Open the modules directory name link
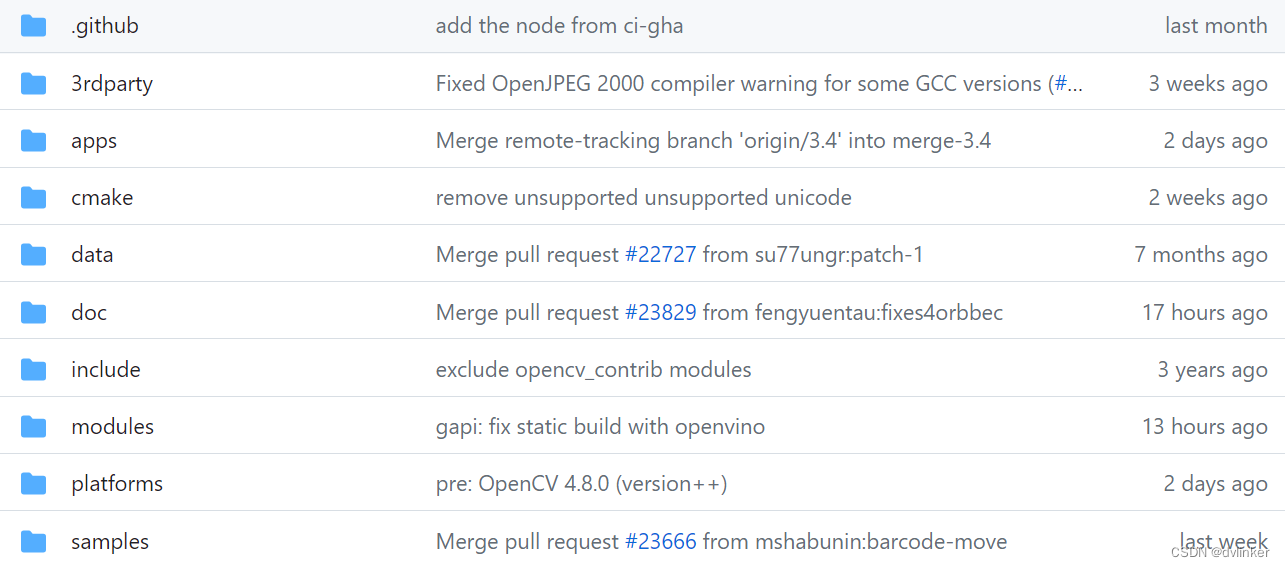The height and width of the screenshot is (567, 1285). click(x=112, y=427)
